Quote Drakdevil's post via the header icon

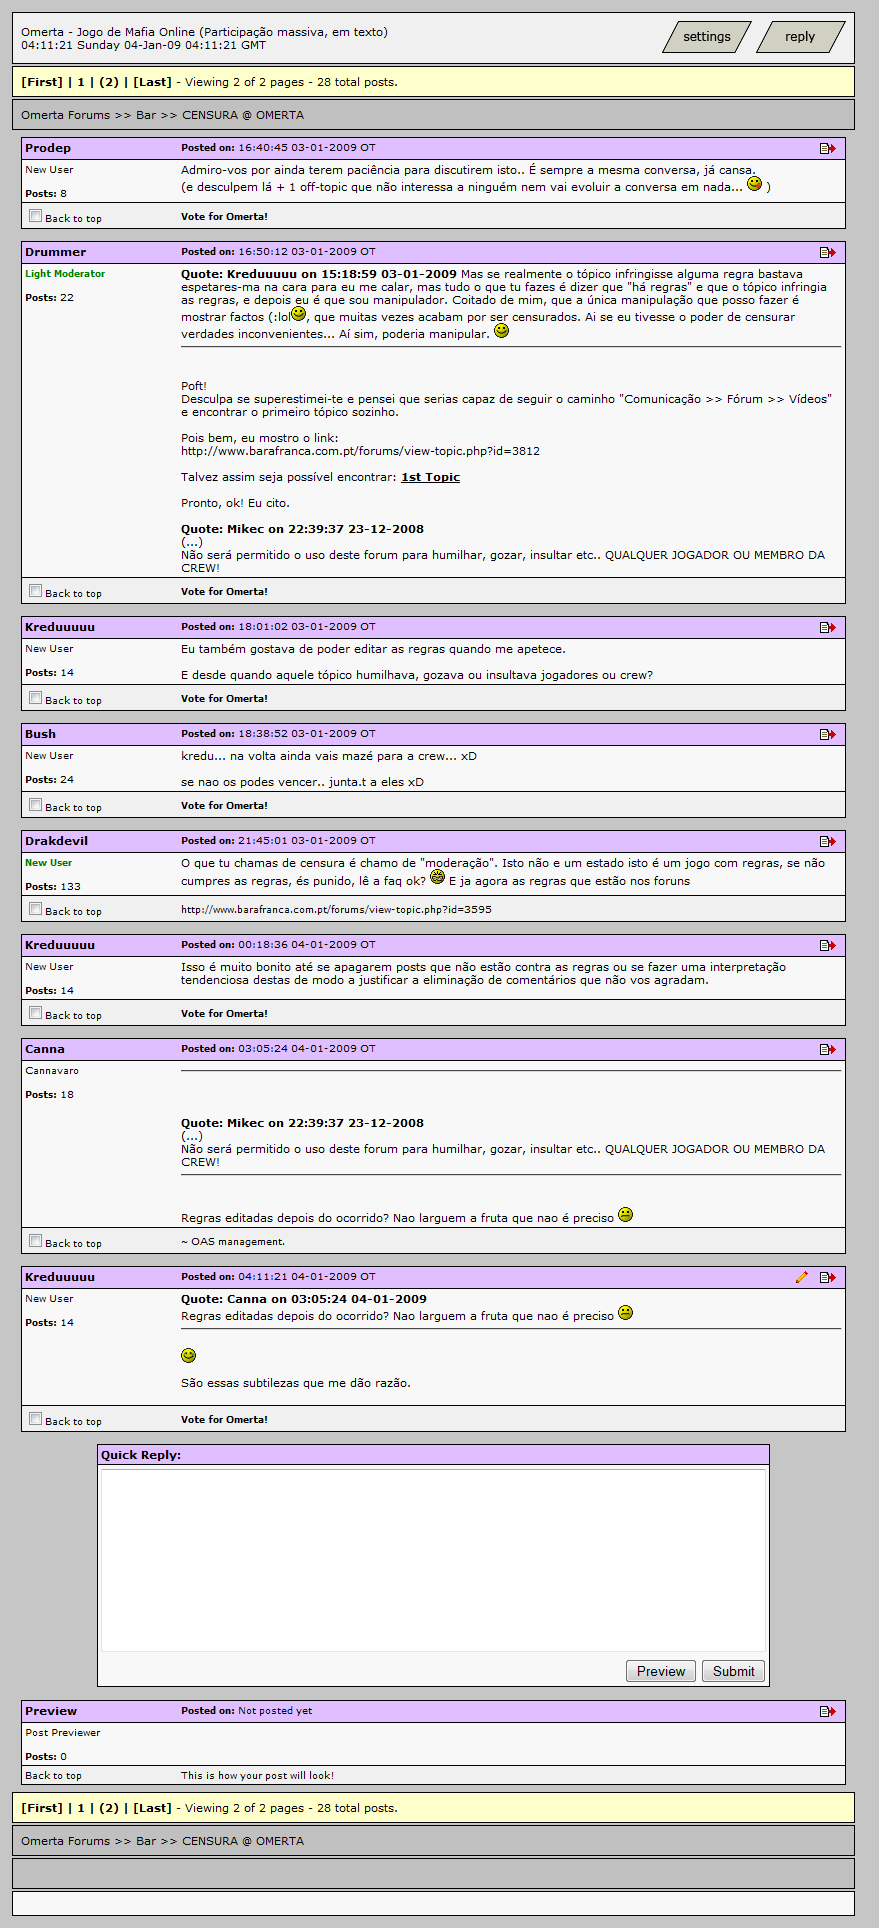pos(827,841)
